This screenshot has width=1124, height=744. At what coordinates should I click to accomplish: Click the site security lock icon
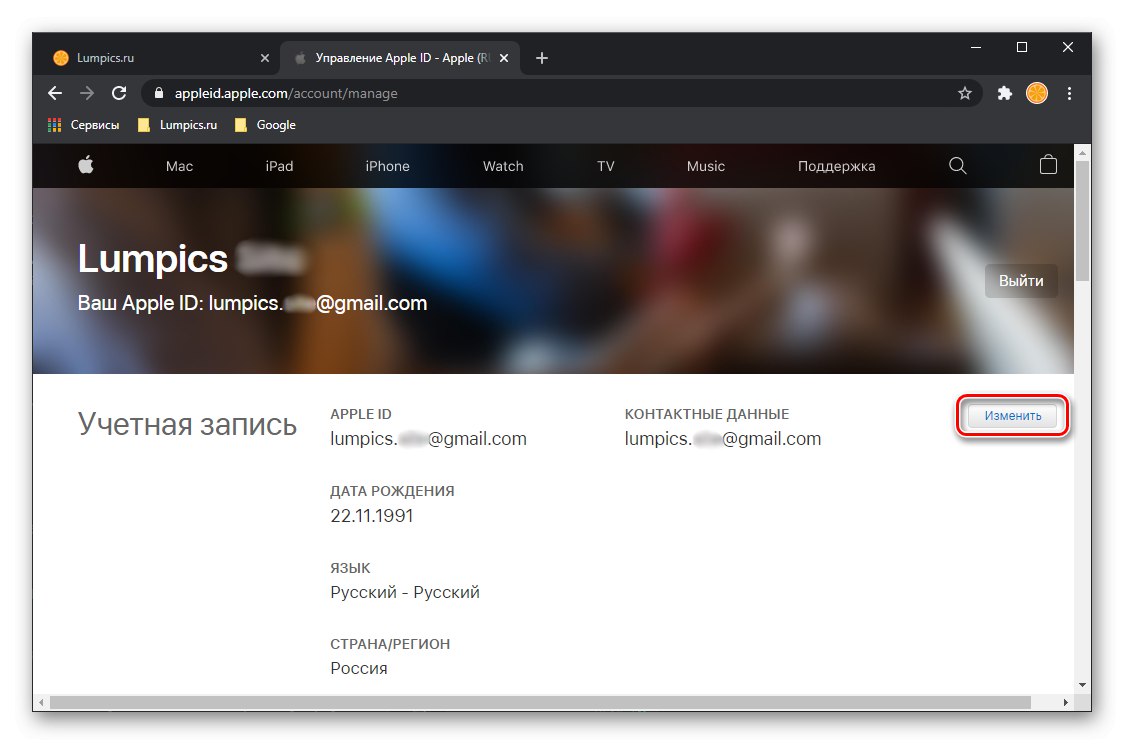pyautogui.click(x=160, y=93)
